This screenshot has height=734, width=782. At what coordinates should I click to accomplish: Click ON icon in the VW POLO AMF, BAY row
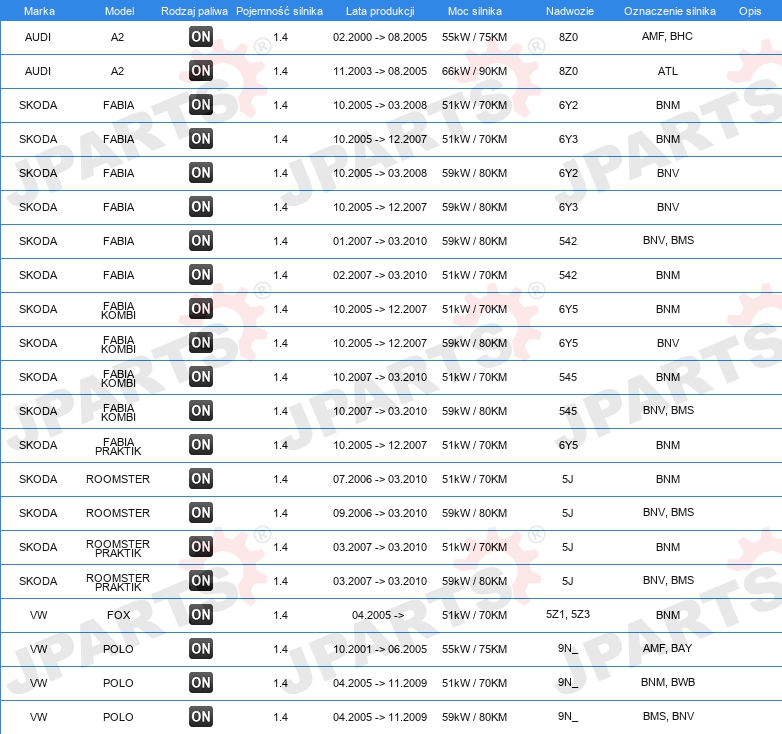coord(201,648)
